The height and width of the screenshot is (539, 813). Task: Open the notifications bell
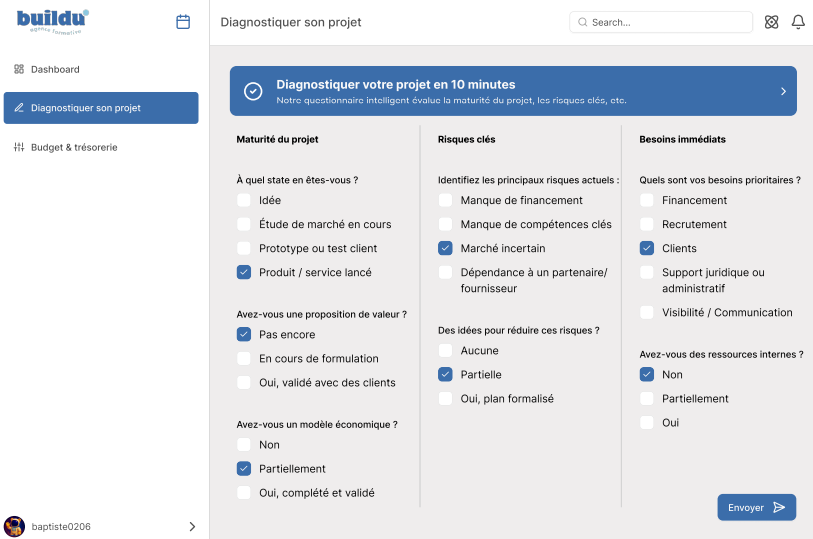pyautogui.click(x=798, y=22)
